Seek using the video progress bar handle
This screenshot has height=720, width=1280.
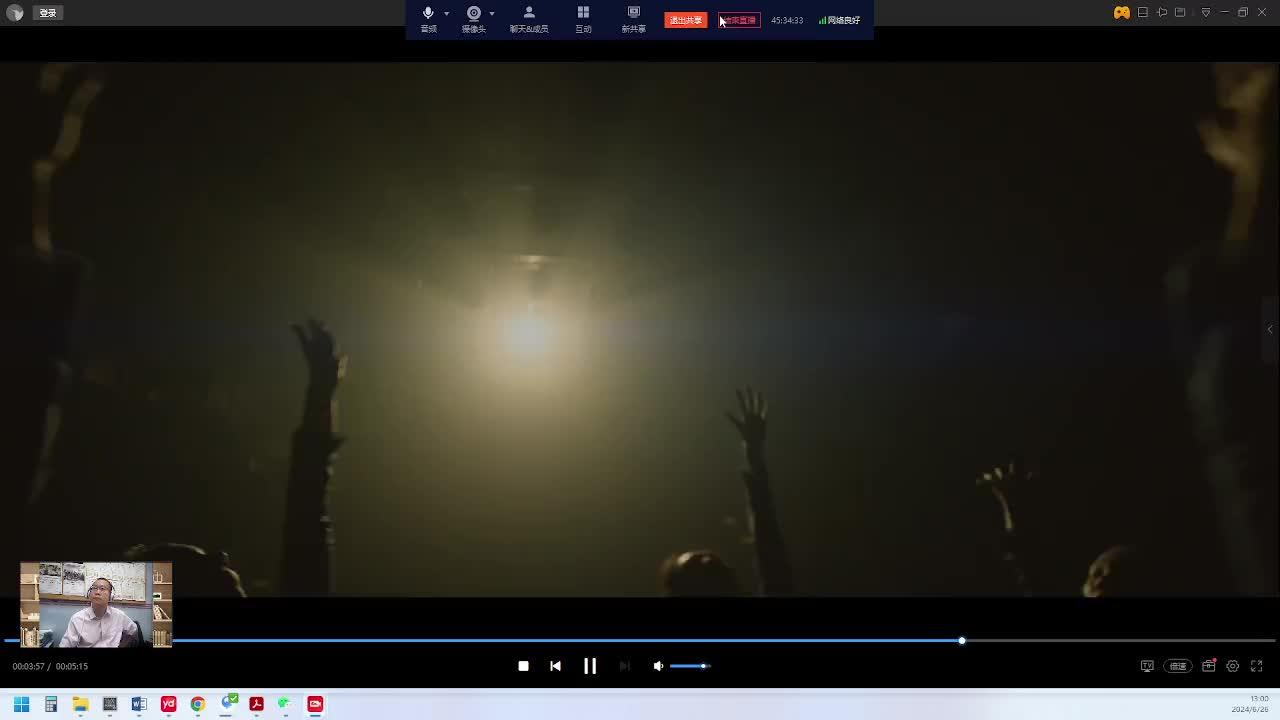[x=962, y=640]
